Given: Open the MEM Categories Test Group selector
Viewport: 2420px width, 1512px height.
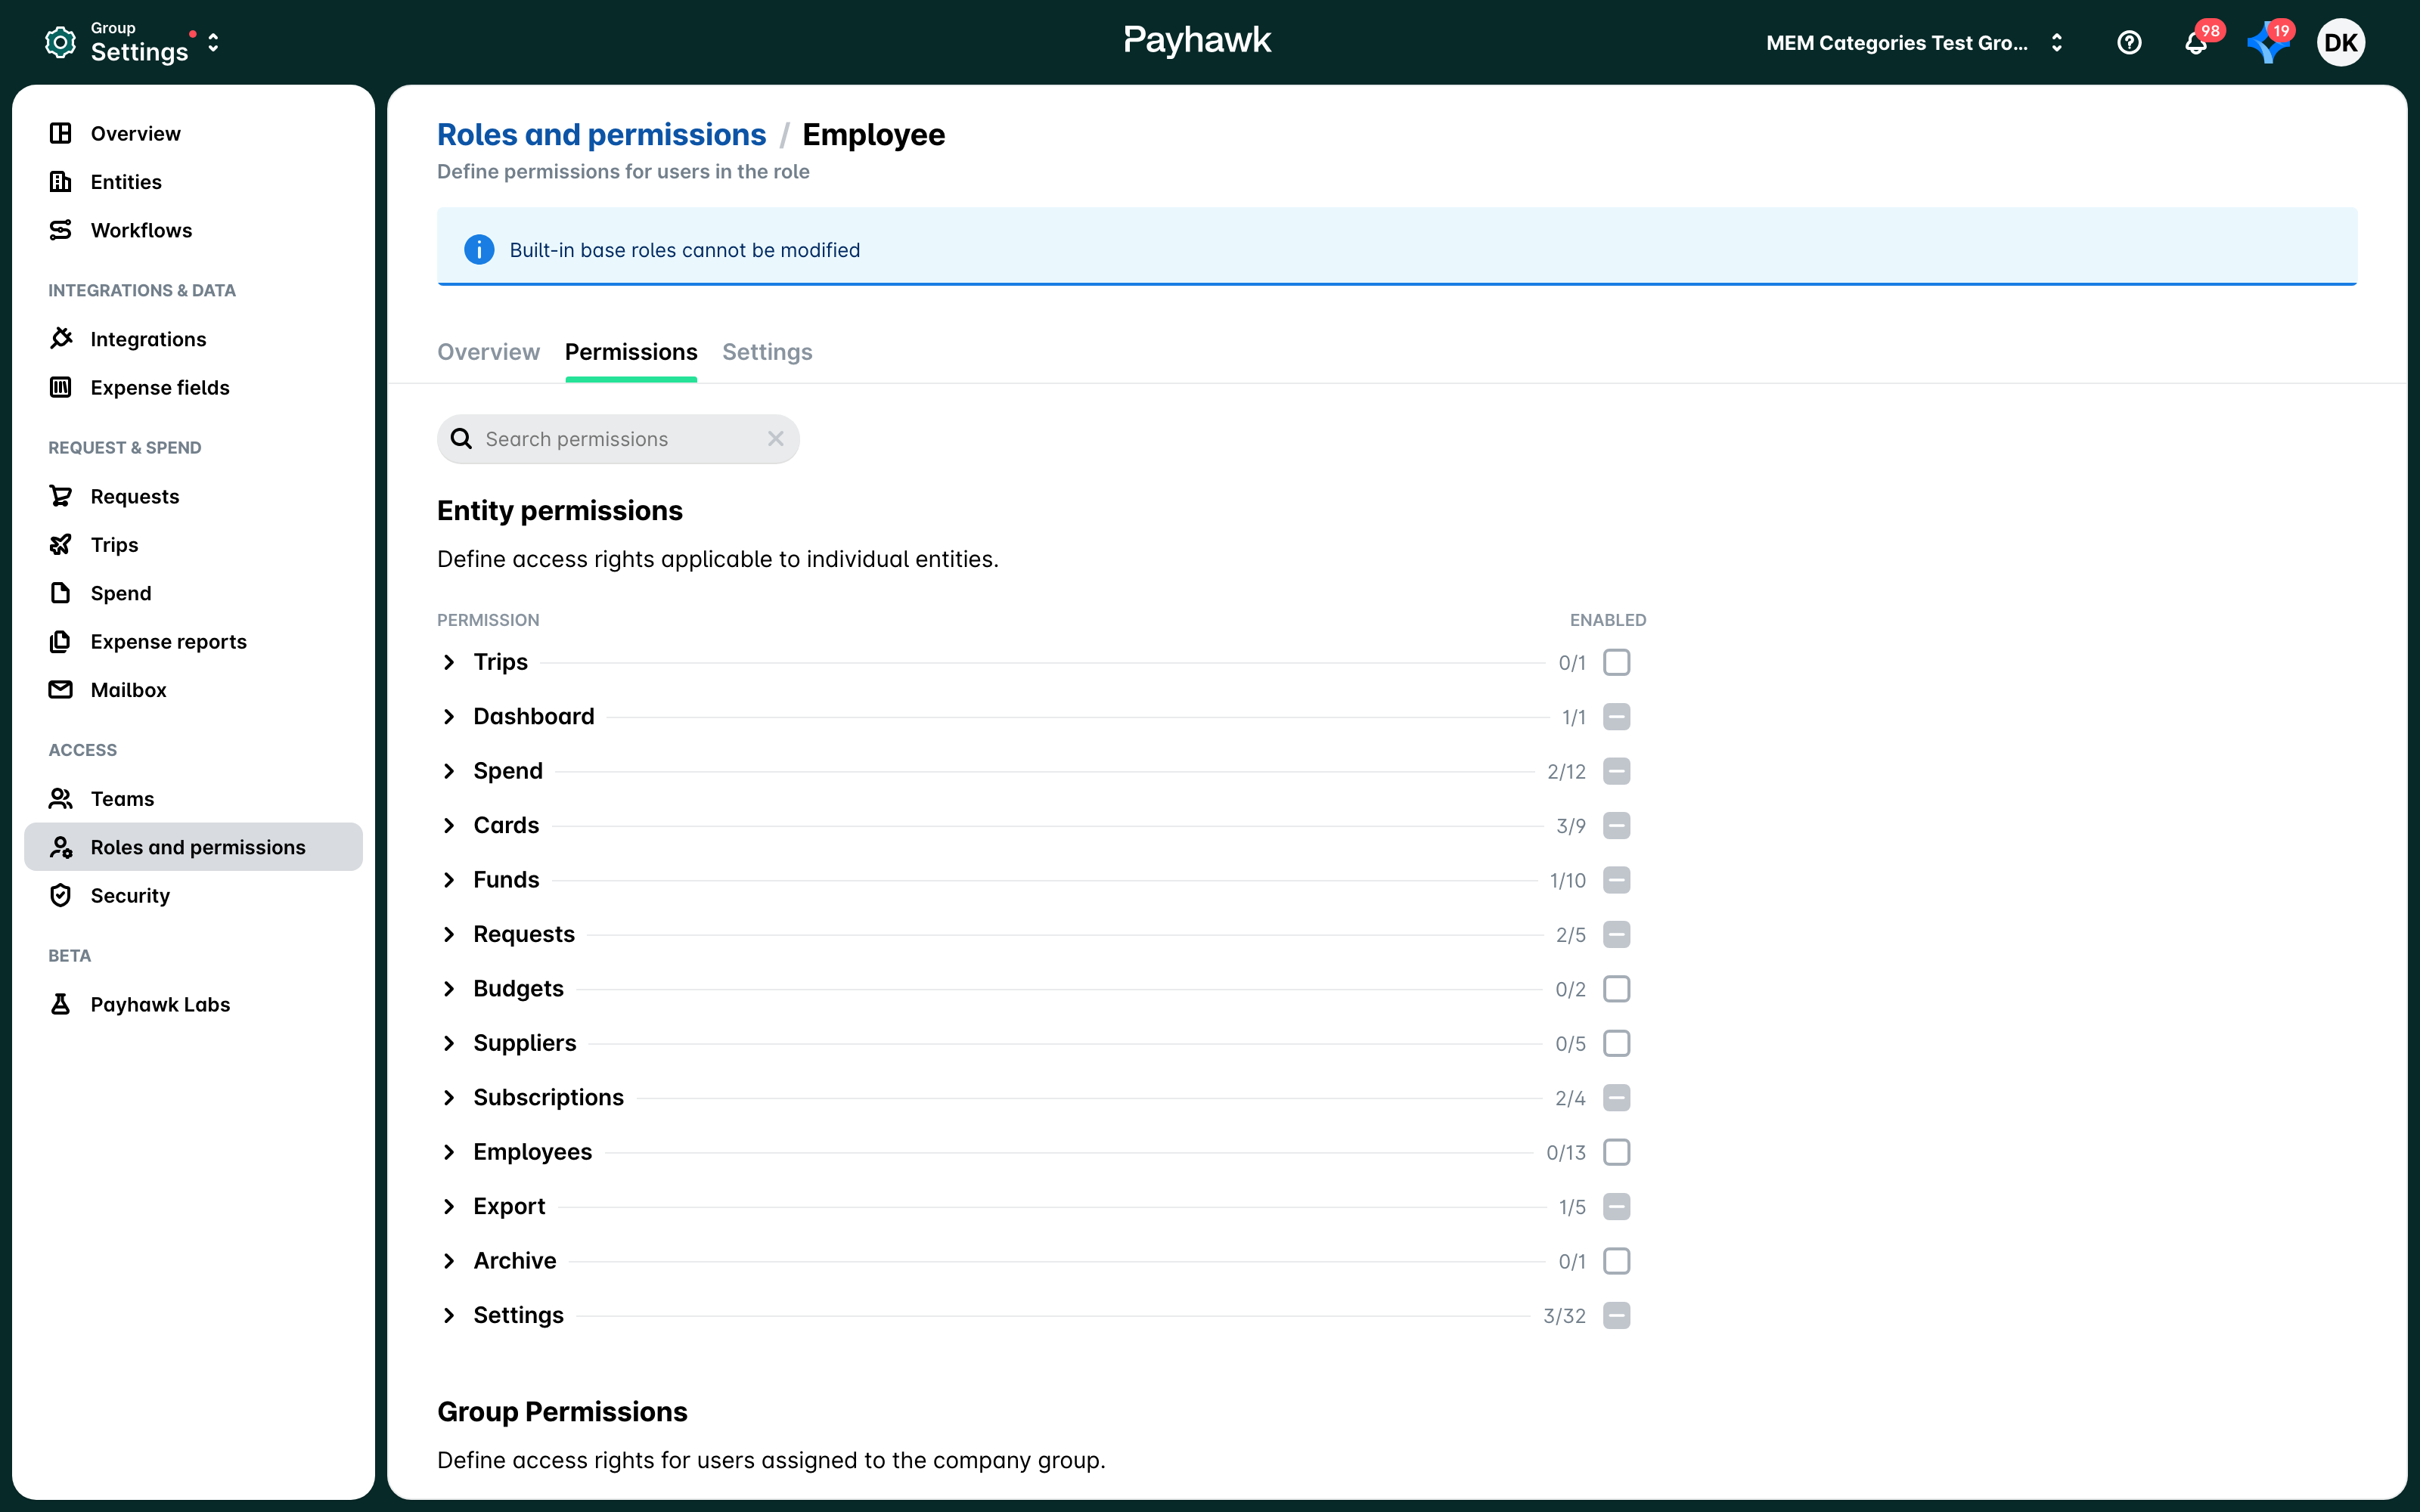Looking at the screenshot, I should coord(1914,42).
